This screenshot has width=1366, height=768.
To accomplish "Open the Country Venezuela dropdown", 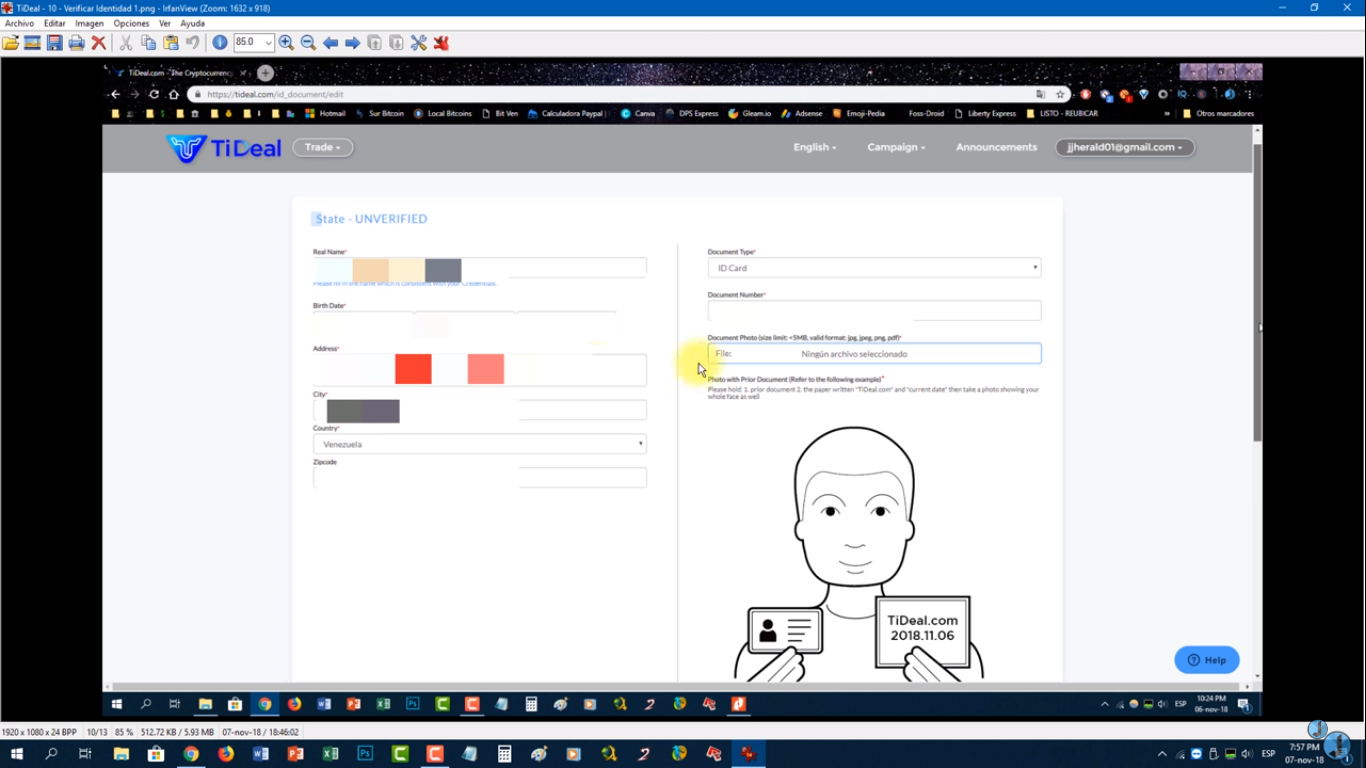I will (480, 444).
